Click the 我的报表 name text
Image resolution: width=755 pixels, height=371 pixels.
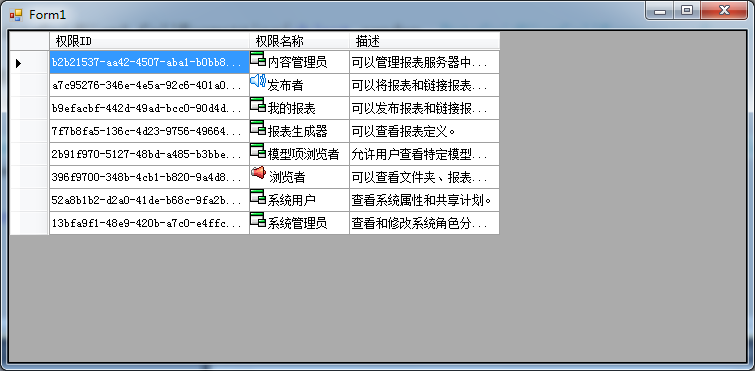coord(292,108)
